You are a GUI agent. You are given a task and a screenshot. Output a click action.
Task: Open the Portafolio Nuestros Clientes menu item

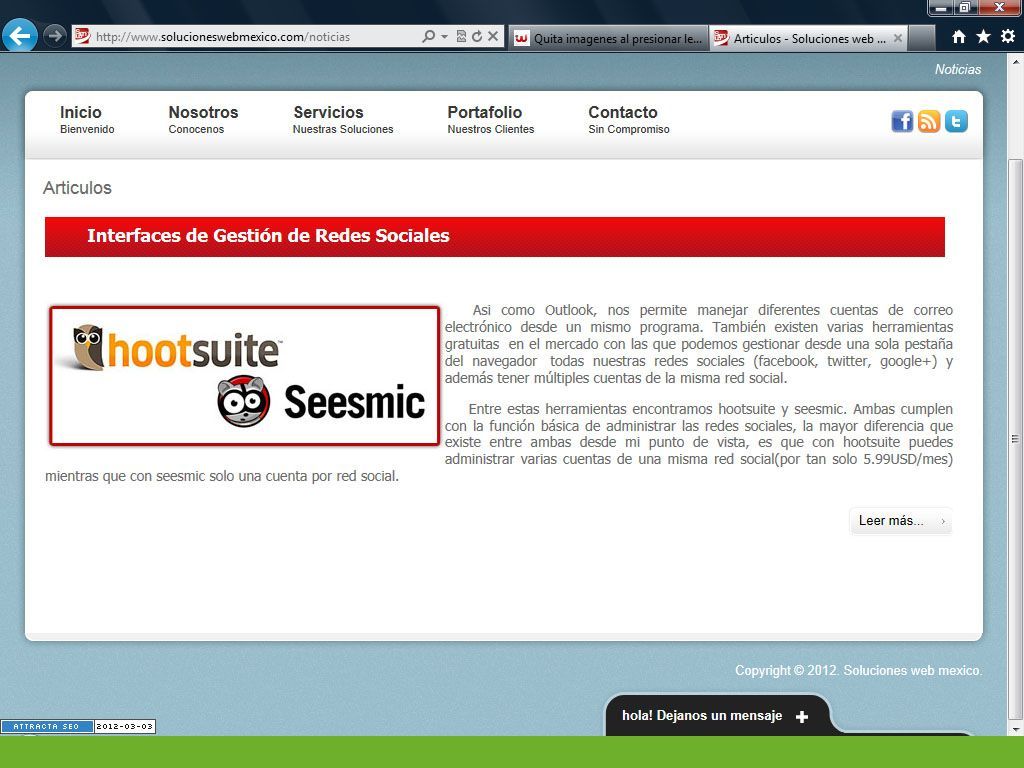click(x=490, y=120)
